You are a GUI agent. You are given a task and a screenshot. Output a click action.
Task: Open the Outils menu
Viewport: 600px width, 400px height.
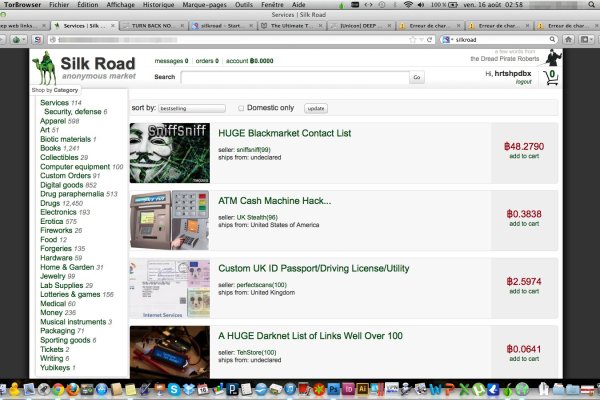click(244, 5)
